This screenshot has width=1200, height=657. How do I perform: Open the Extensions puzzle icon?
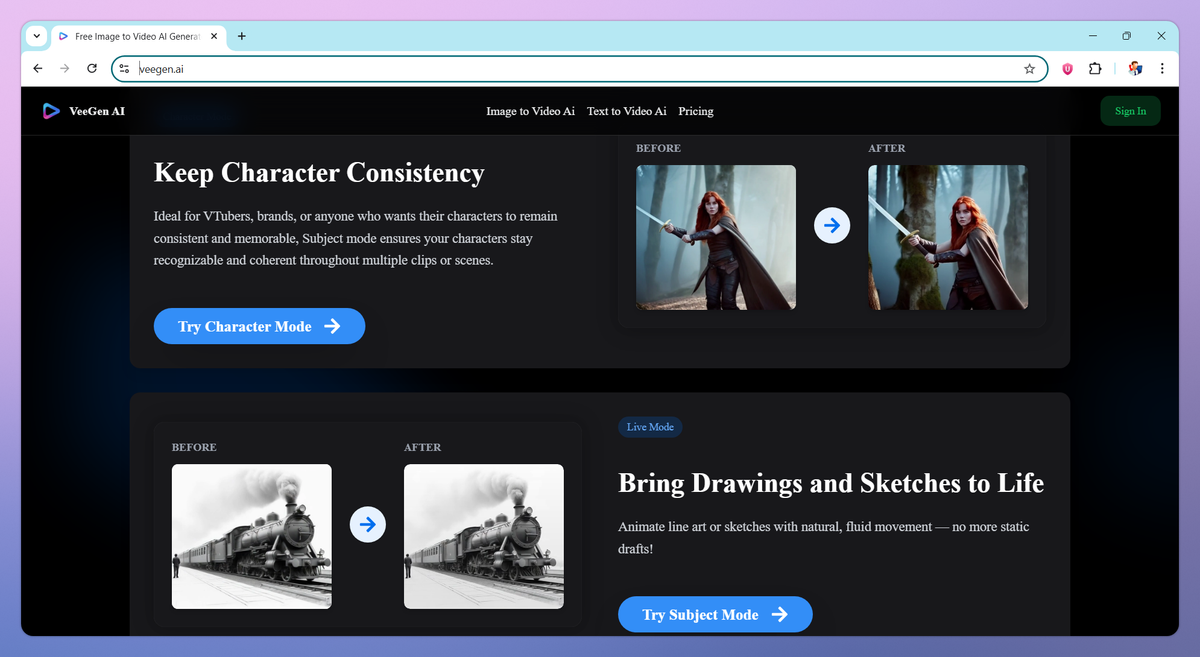pos(1095,69)
